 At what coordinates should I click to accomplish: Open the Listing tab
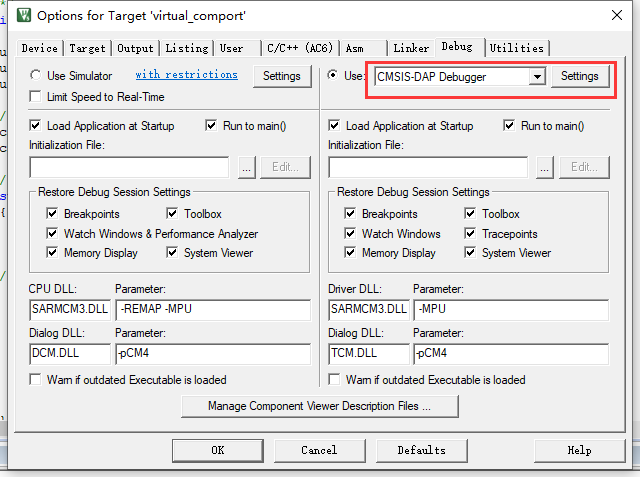point(187,48)
